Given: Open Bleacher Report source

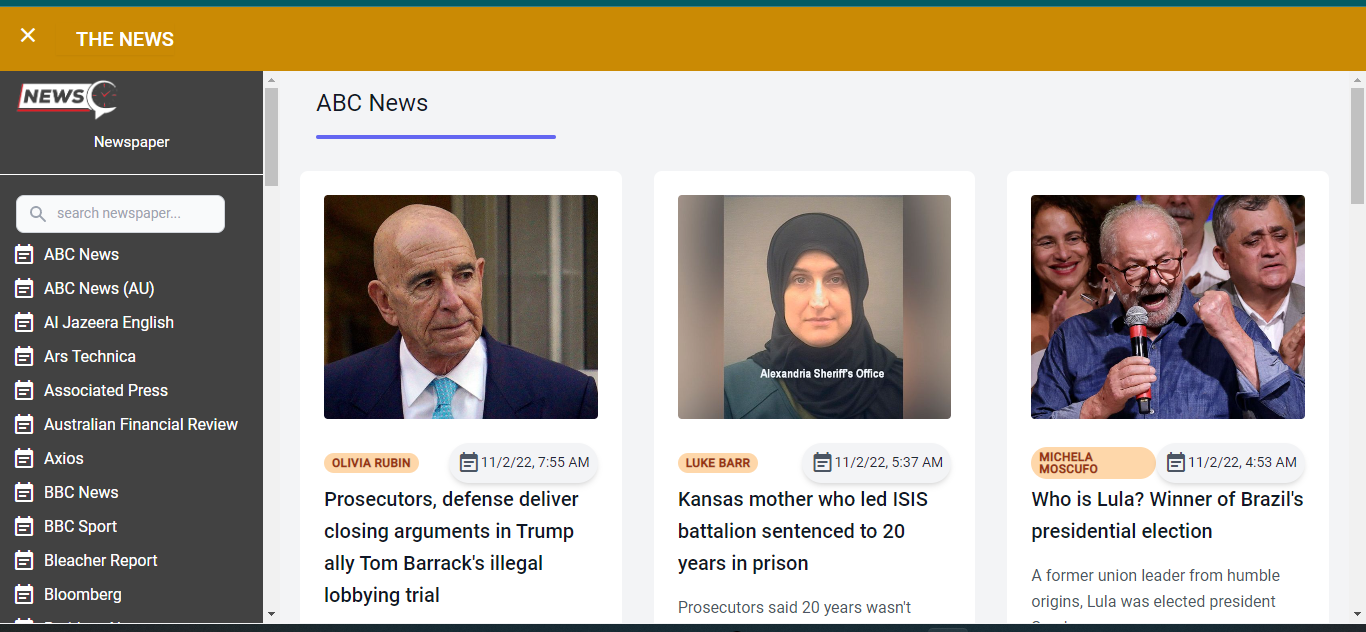Looking at the screenshot, I should point(101,561).
